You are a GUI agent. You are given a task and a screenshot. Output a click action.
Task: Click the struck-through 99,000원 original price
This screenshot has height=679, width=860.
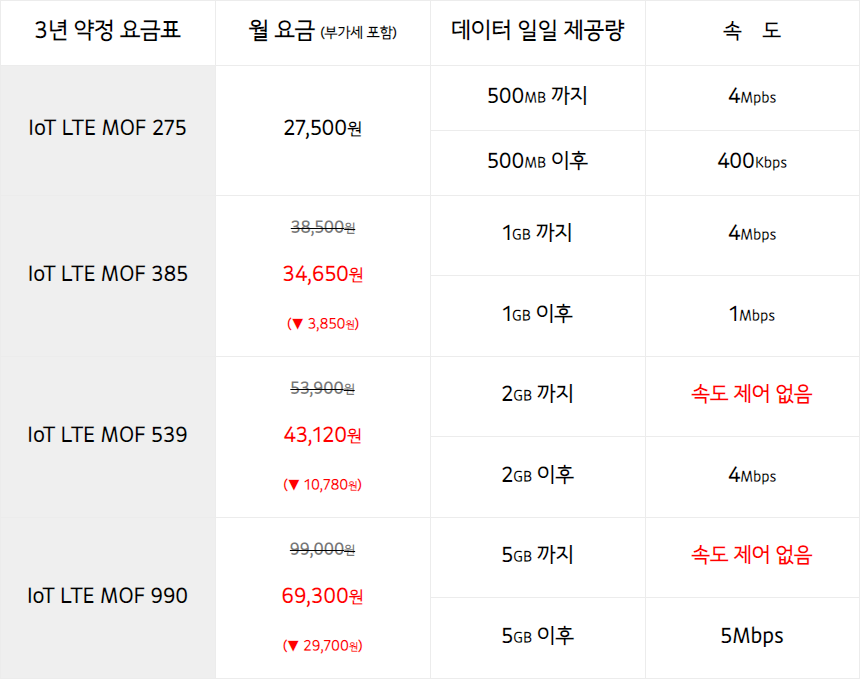[x=322, y=549]
